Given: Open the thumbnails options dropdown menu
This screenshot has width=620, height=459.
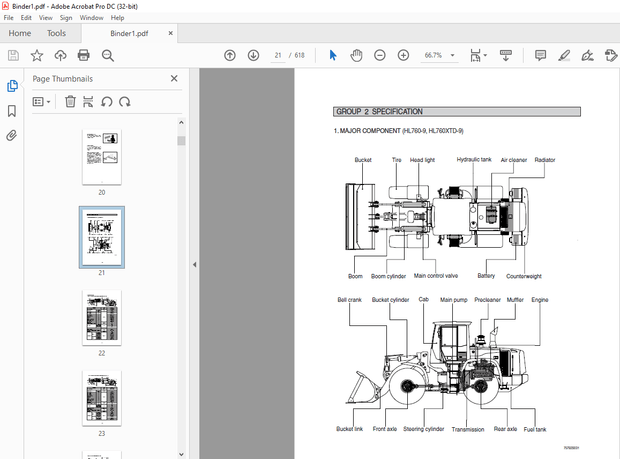Looking at the screenshot, I should tap(41, 101).
